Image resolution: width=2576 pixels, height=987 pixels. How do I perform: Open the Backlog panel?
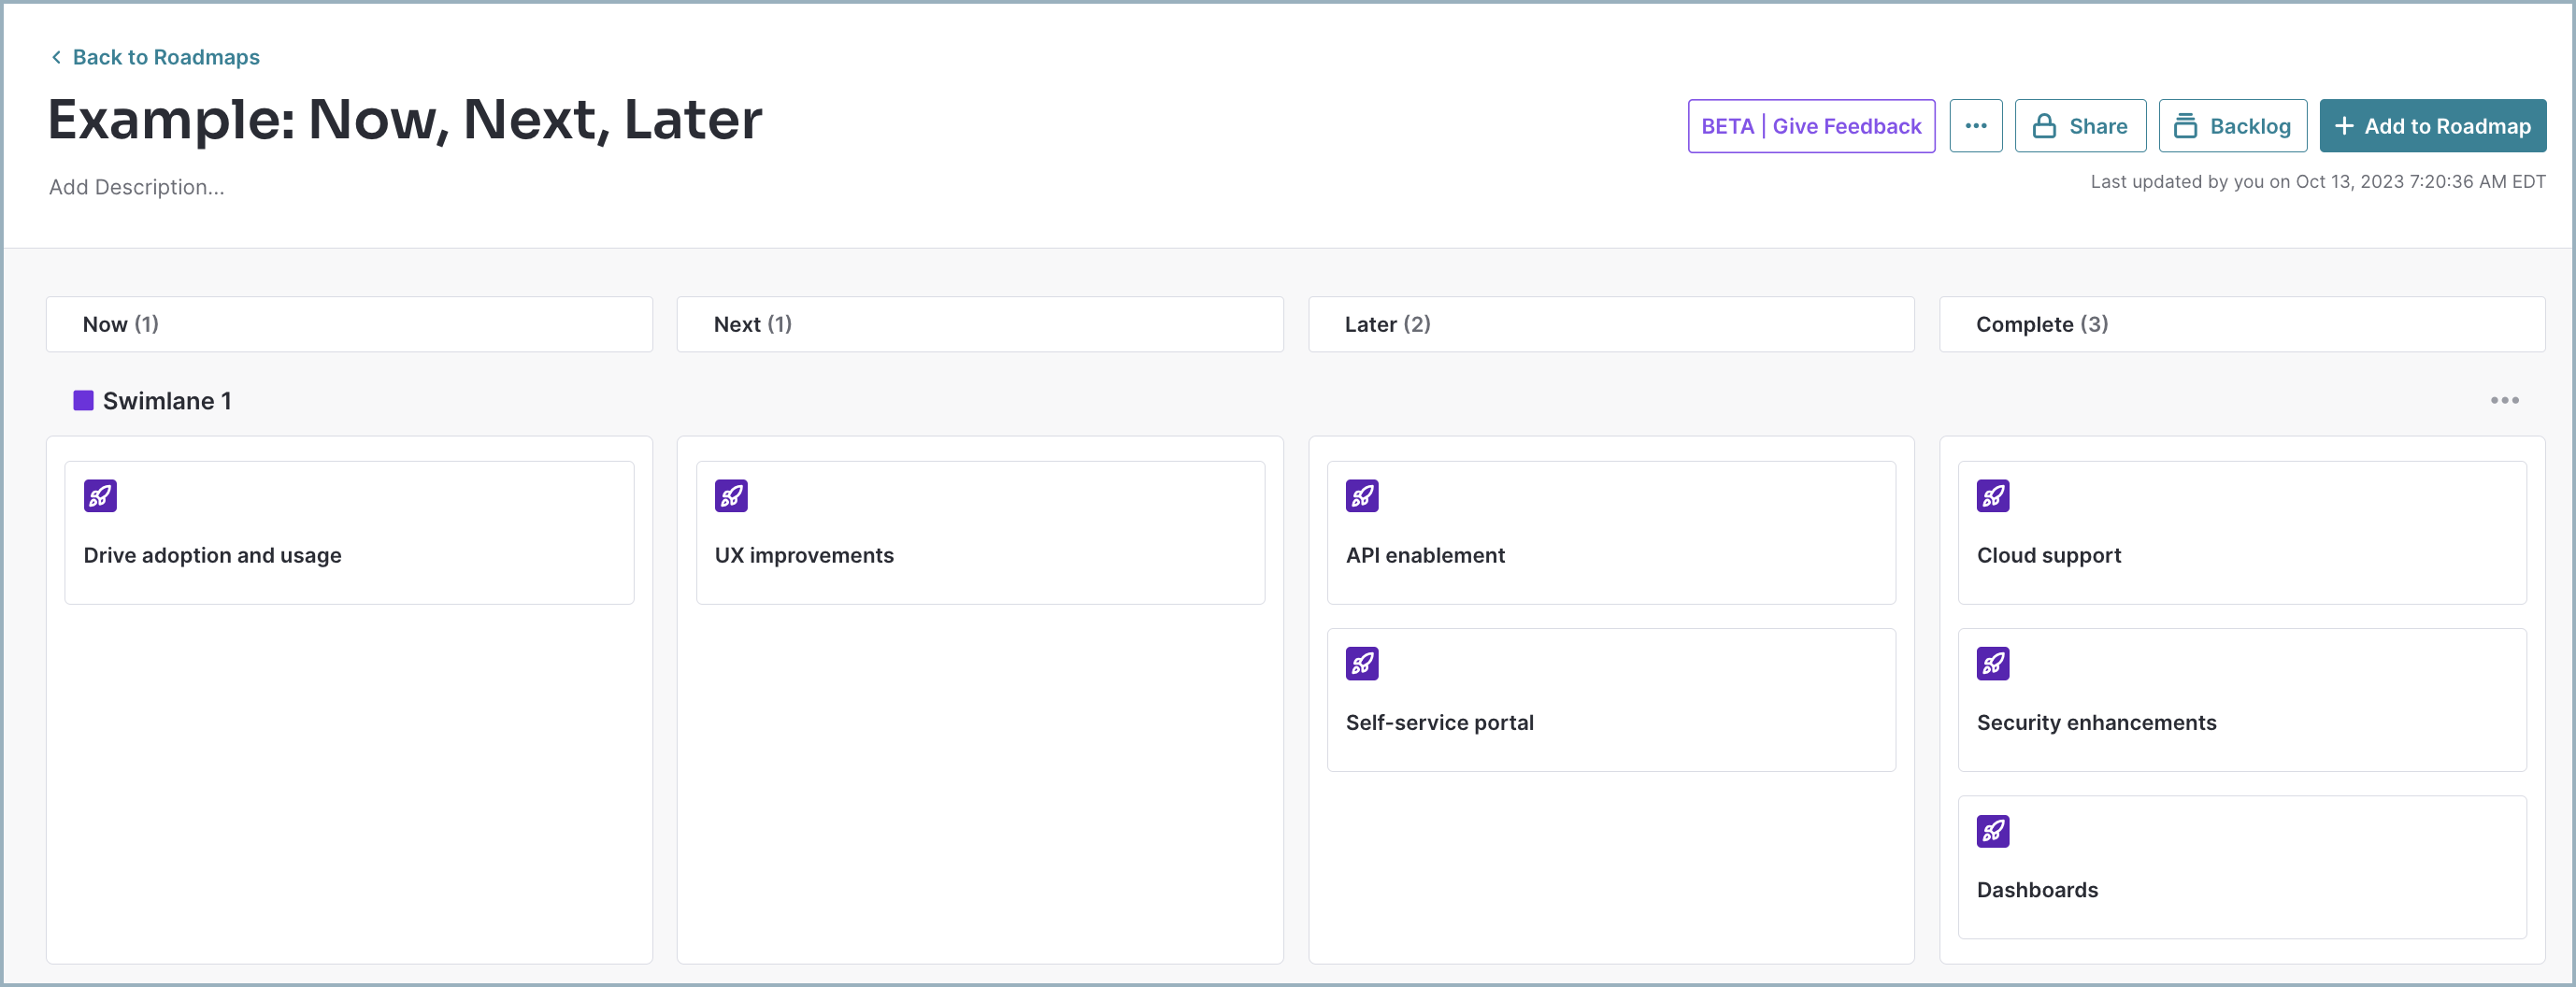click(2232, 126)
